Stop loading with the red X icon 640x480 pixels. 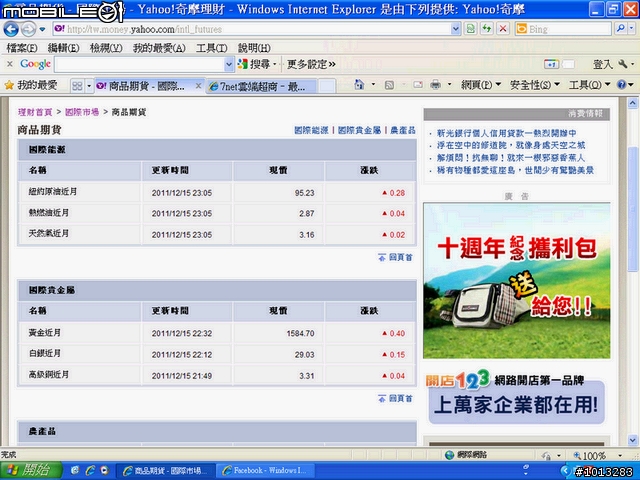tap(503, 29)
